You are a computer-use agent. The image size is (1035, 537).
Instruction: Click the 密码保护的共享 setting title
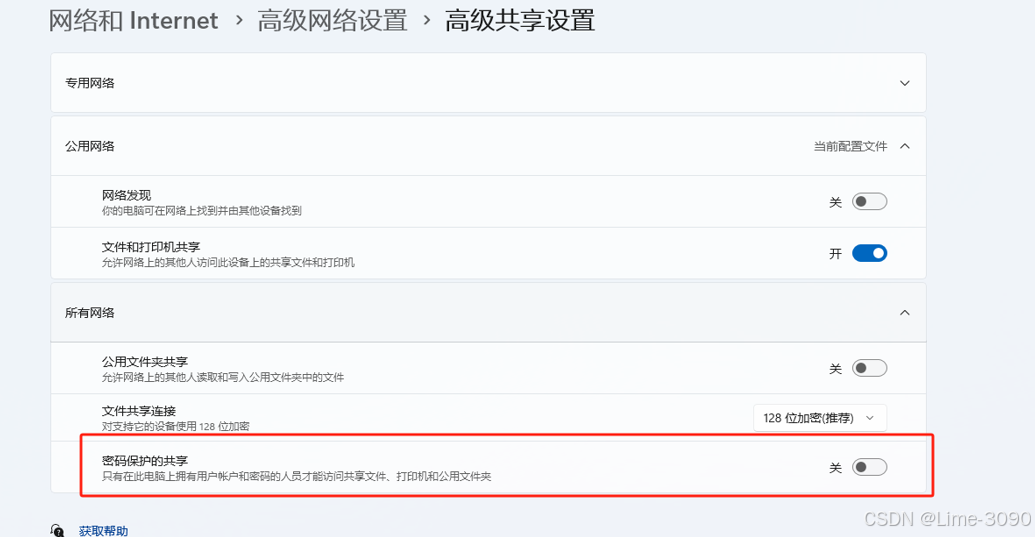[145, 460]
